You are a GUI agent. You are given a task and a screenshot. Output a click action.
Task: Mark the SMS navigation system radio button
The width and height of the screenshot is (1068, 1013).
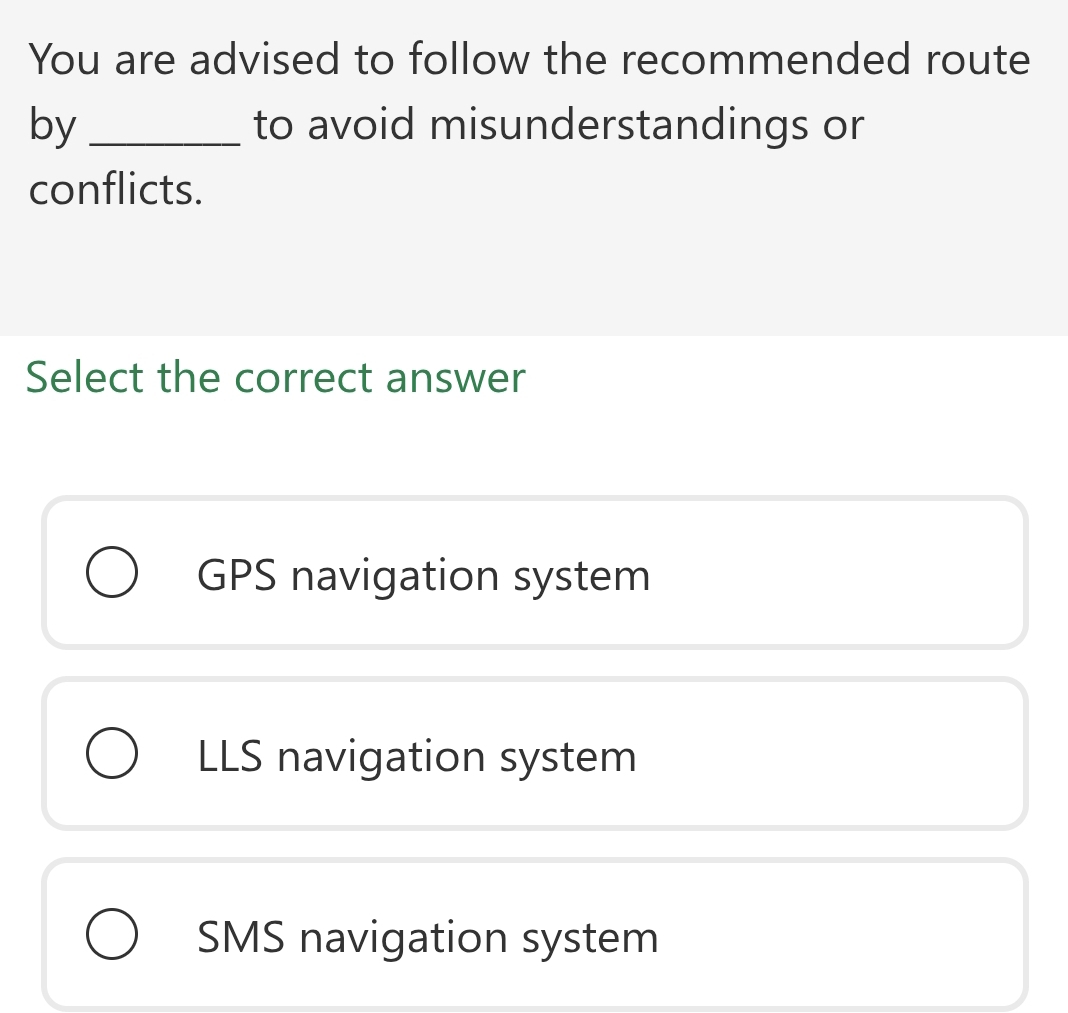coord(112,934)
